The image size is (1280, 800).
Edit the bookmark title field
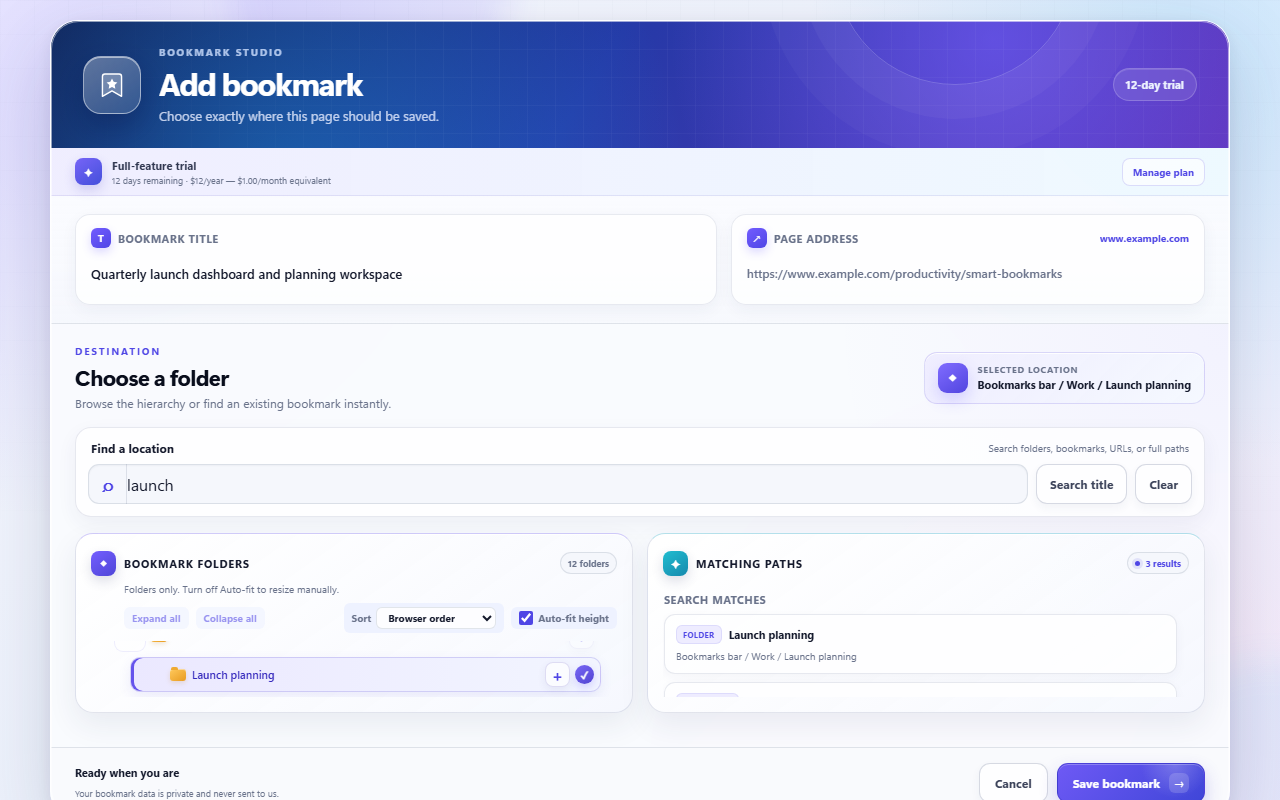pyautogui.click(x=396, y=274)
